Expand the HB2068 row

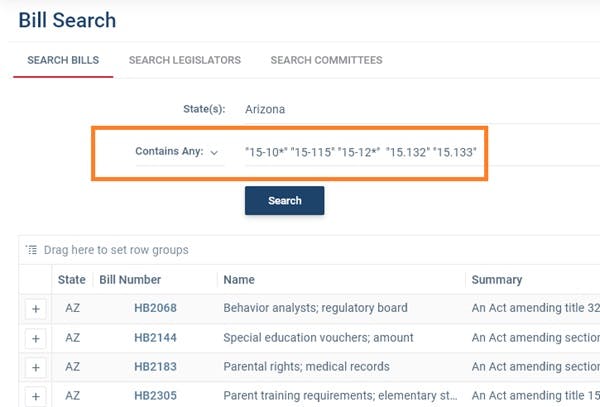pos(36,309)
